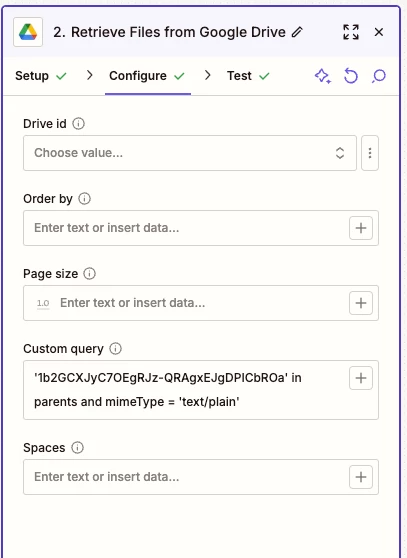Image resolution: width=407 pixels, height=558 pixels.
Task: Open the Drive id Choose value dropdown
Action: (190, 153)
